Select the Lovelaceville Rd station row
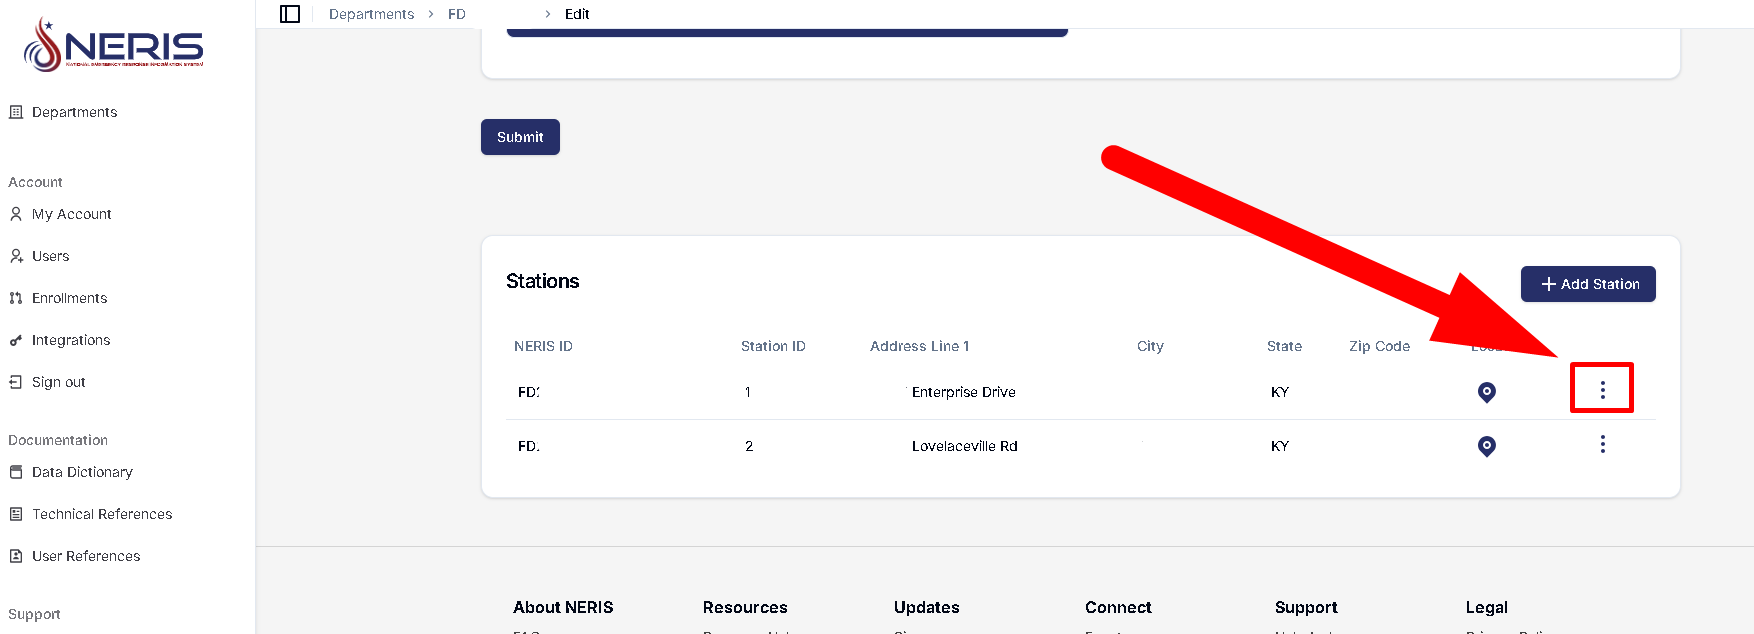 (x=964, y=446)
